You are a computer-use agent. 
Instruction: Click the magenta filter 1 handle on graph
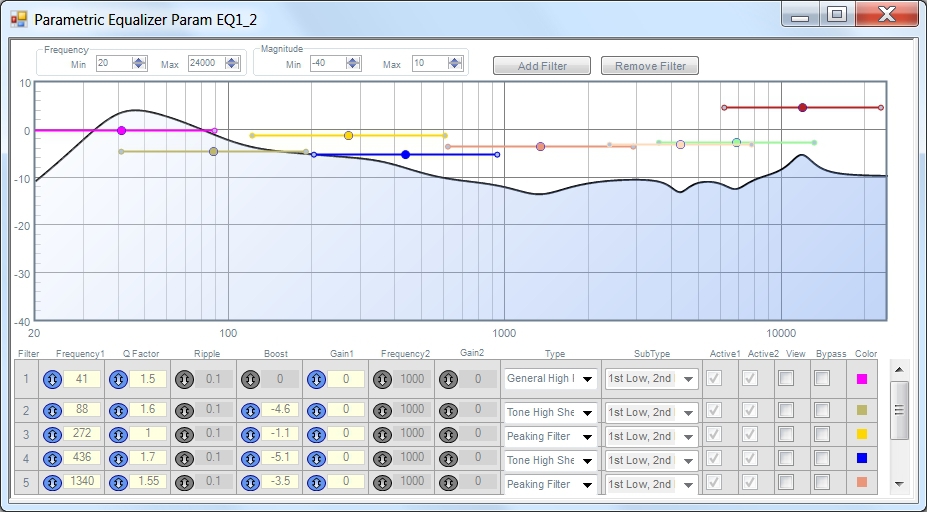pos(121,131)
